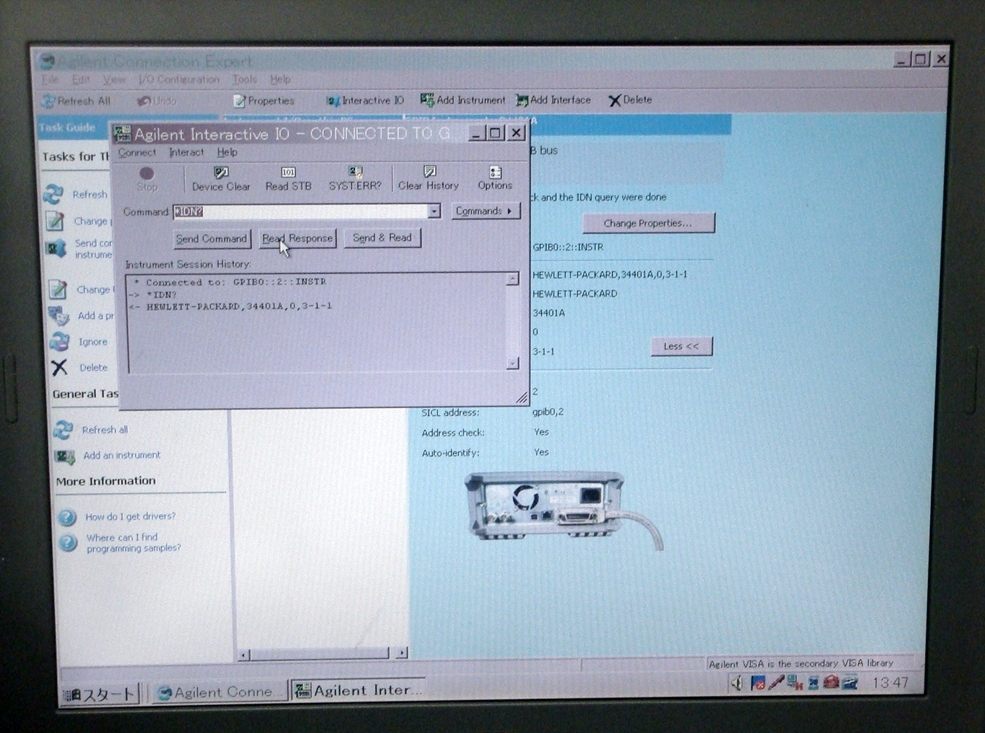Open Options in the Interactive IO toolbar
Image resolution: width=985 pixels, height=733 pixels.
pyautogui.click(x=495, y=178)
